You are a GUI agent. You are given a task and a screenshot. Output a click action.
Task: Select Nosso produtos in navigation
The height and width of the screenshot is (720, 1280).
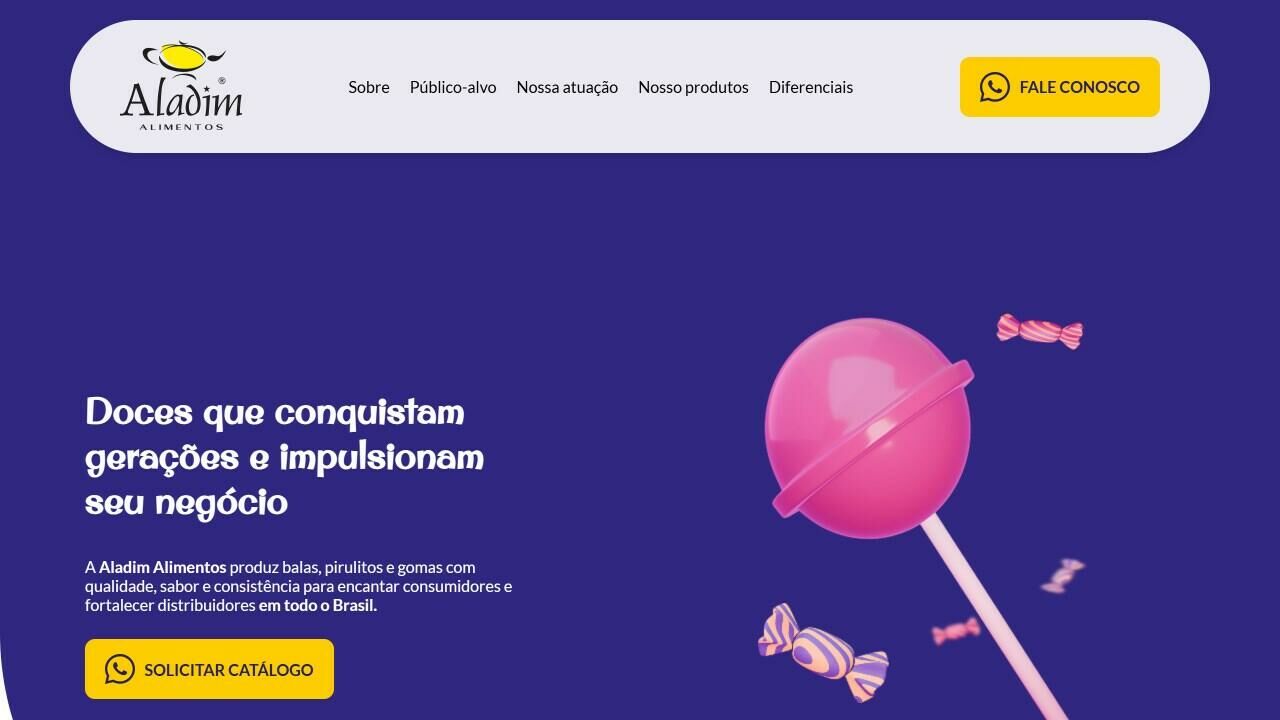click(693, 87)
